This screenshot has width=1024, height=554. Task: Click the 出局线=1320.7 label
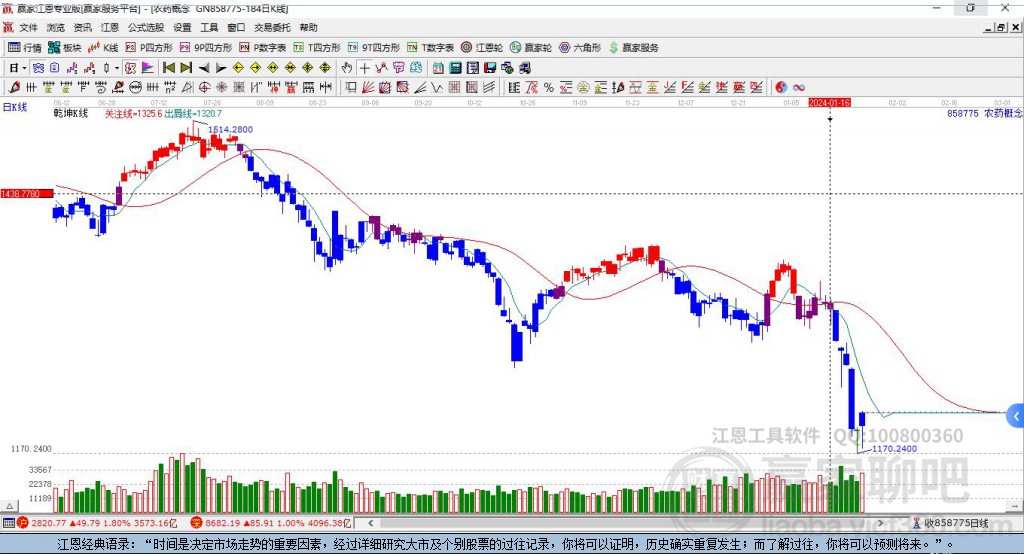(193, 113)
